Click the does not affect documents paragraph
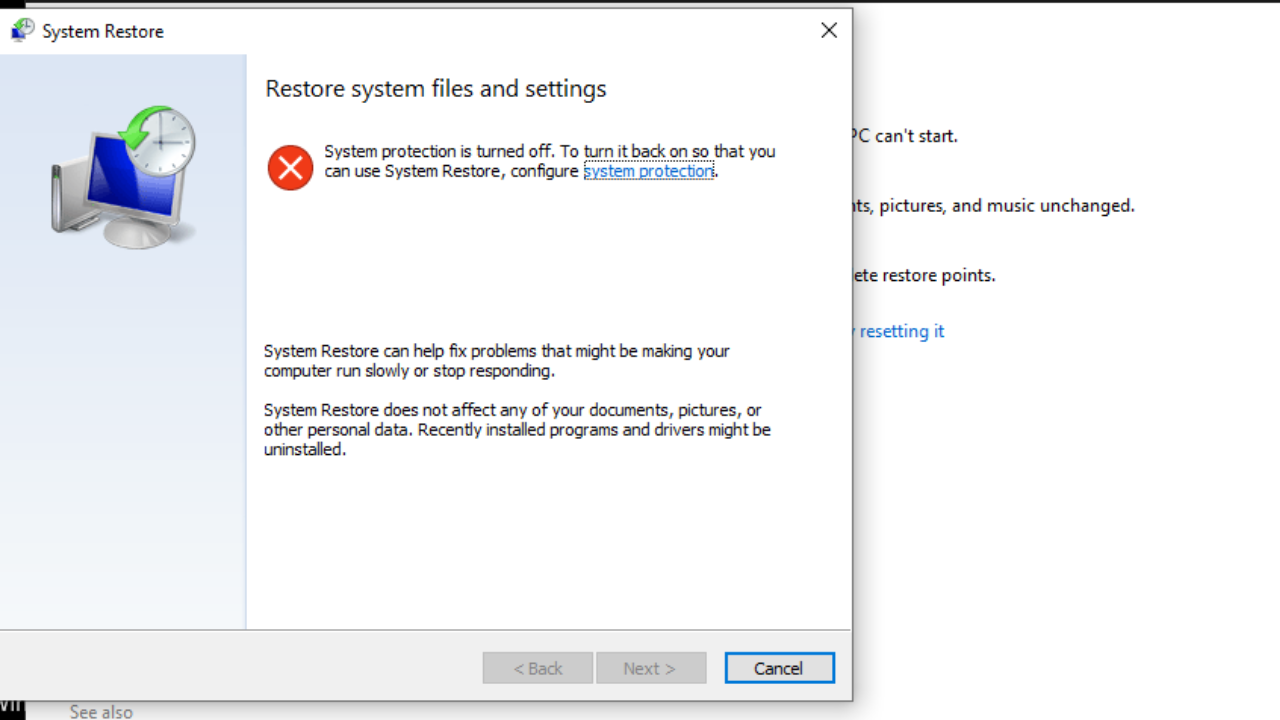Image resolution: width=1280 pixels, height=720 pixels. (x=517, y=430)
